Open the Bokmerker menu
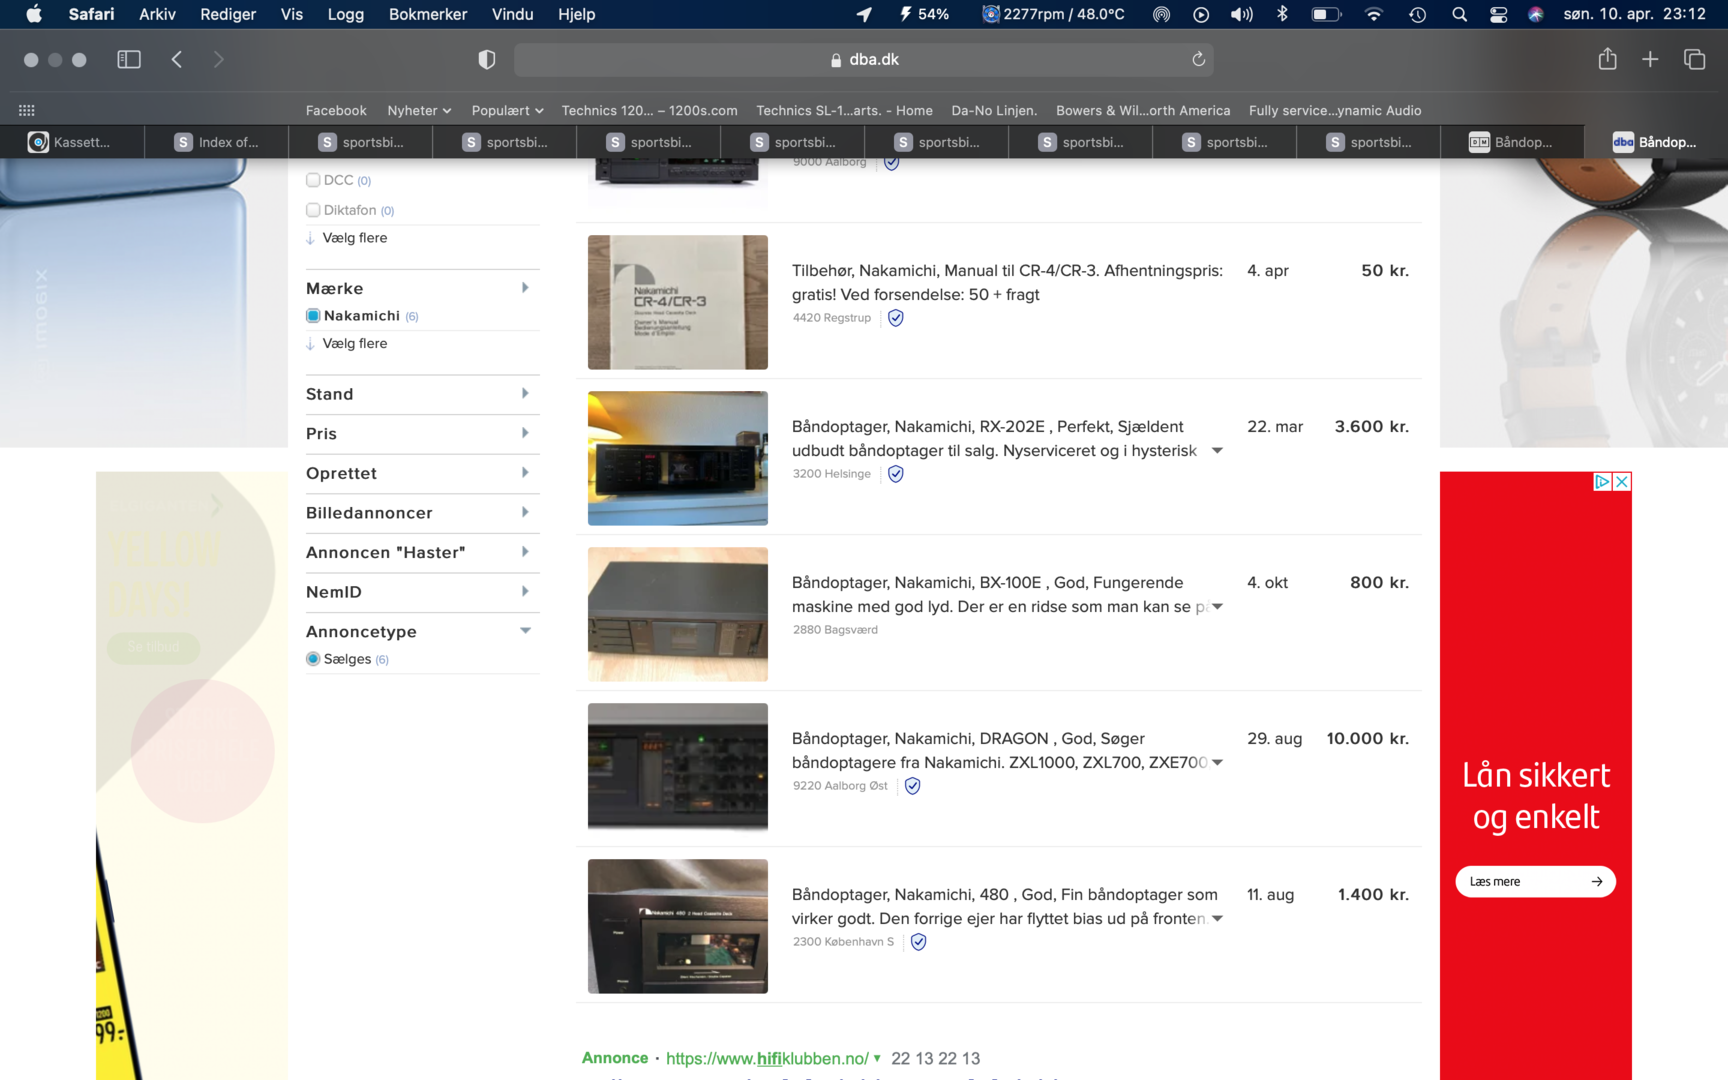Screen dimensions: 1728x1080 (x=428, y=14)
